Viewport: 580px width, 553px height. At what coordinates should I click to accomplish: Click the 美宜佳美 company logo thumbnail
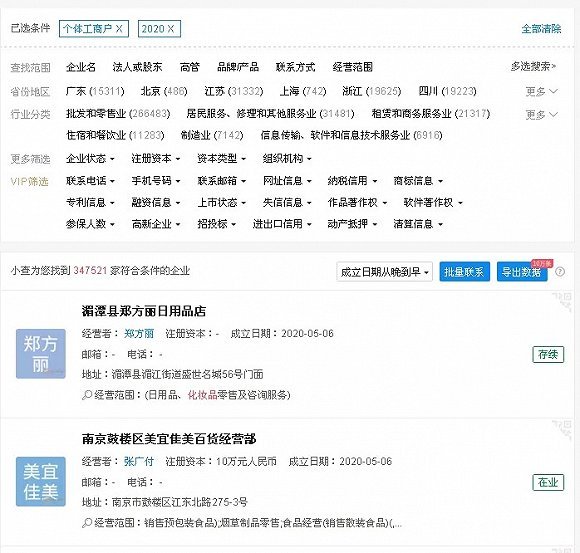point(41,481)
